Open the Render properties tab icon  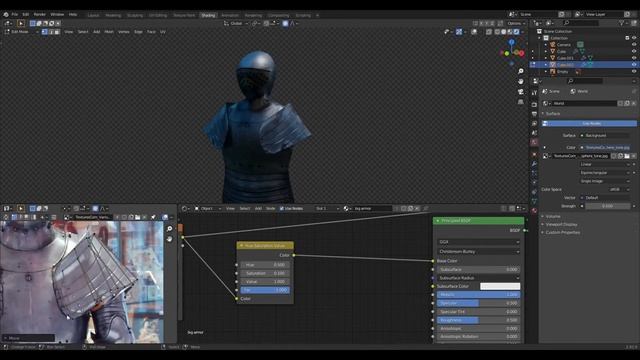pyautogui.click(x=534, y=104)
